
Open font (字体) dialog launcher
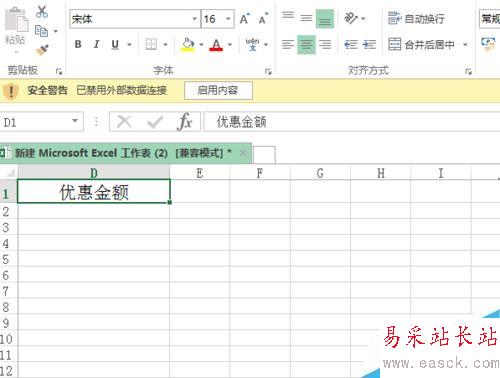click(x=268, y=71)
